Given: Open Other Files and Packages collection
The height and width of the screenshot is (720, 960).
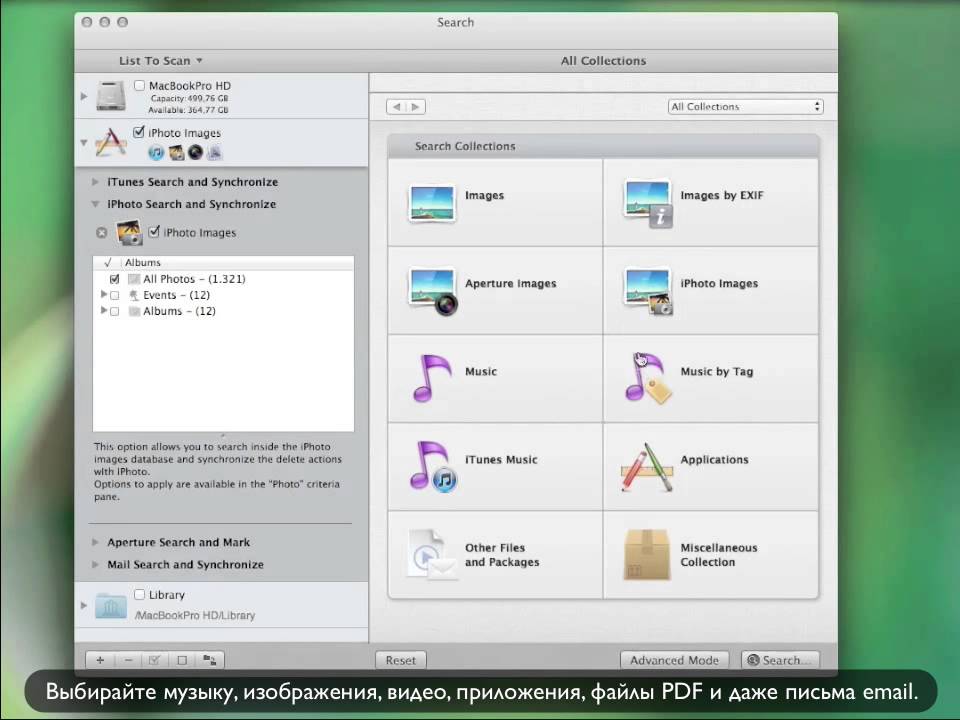Looking at the screenshot, I should (x=495, y=555).
